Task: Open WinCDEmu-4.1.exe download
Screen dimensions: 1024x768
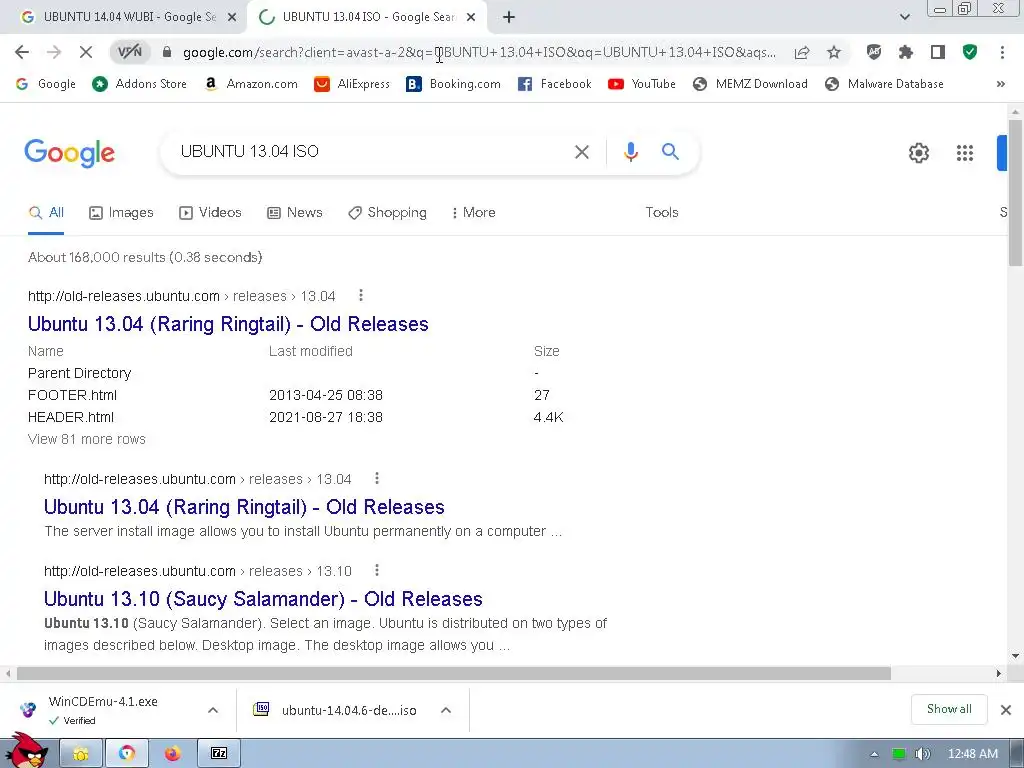Action: tap(103, 710)
